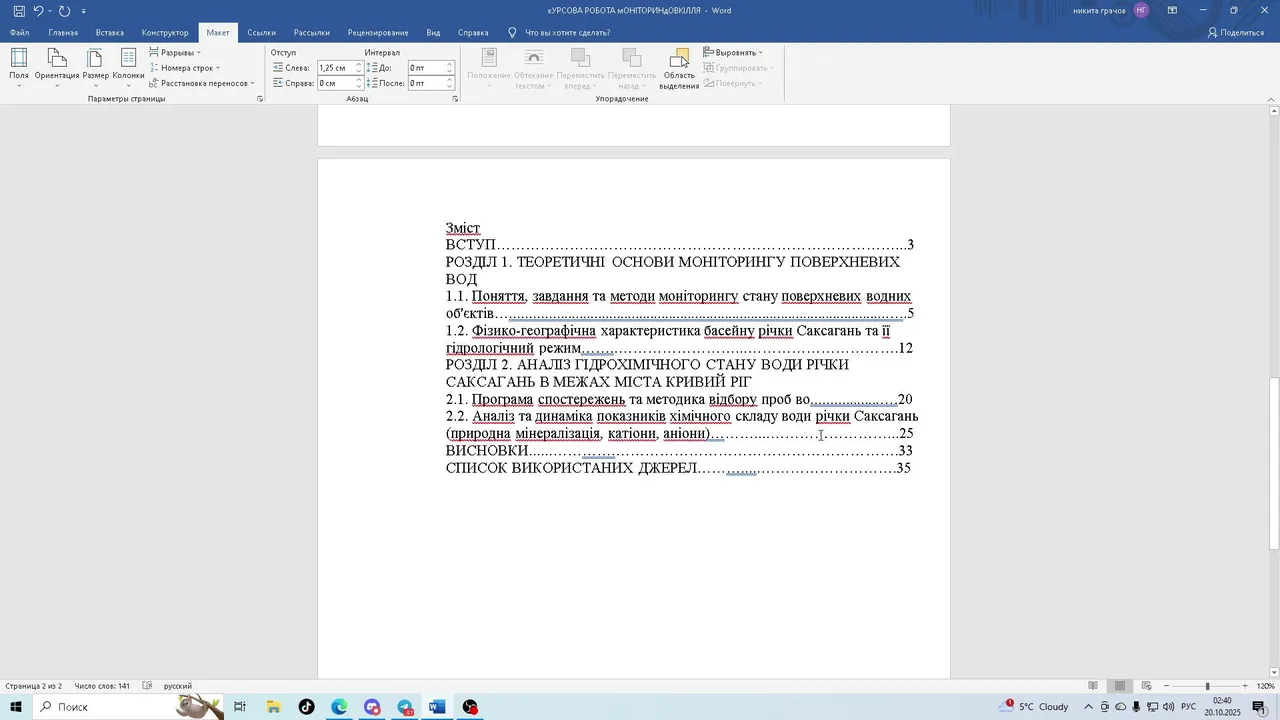This screenshot has height=720, width=1280.
Task: Switch to the Рассылки tab
Action: [x=312, y=33]
